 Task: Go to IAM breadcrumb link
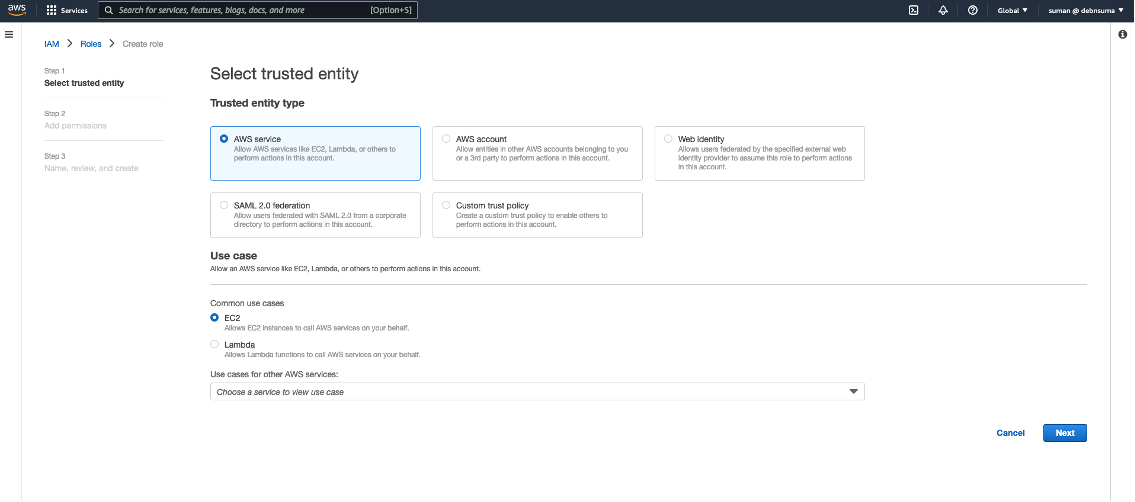pyautogui.click(x=51, y=43)
